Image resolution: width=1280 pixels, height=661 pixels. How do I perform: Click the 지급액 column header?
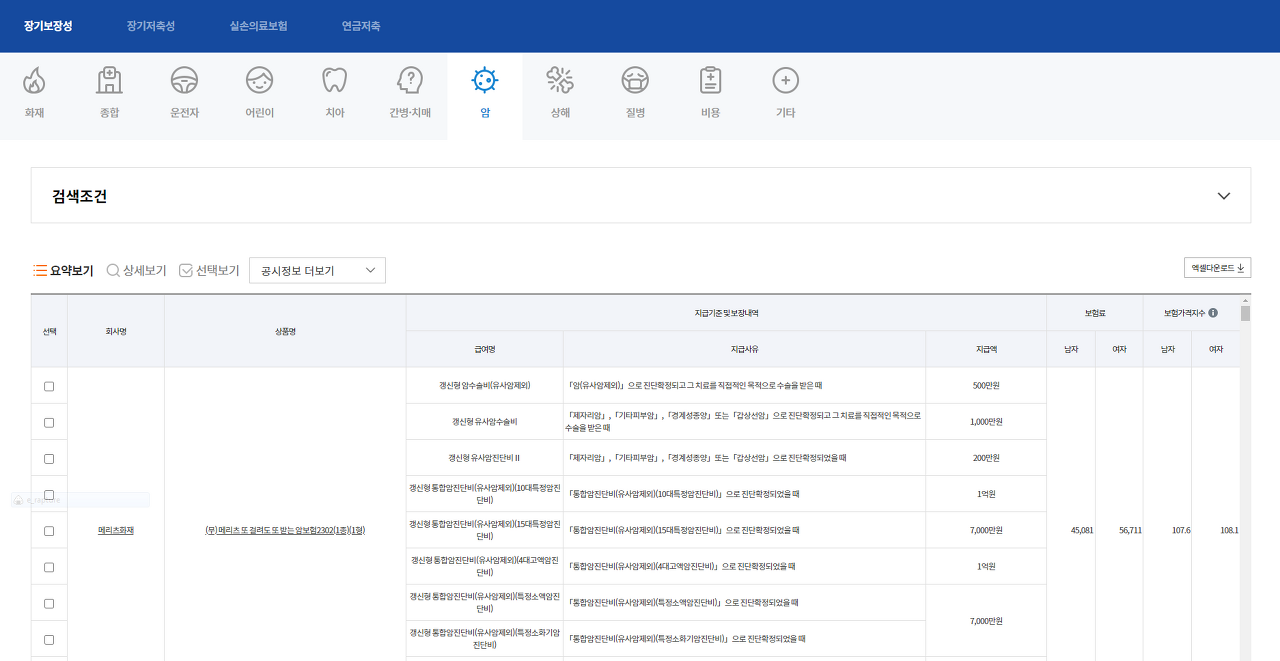[x=986, y=349]
